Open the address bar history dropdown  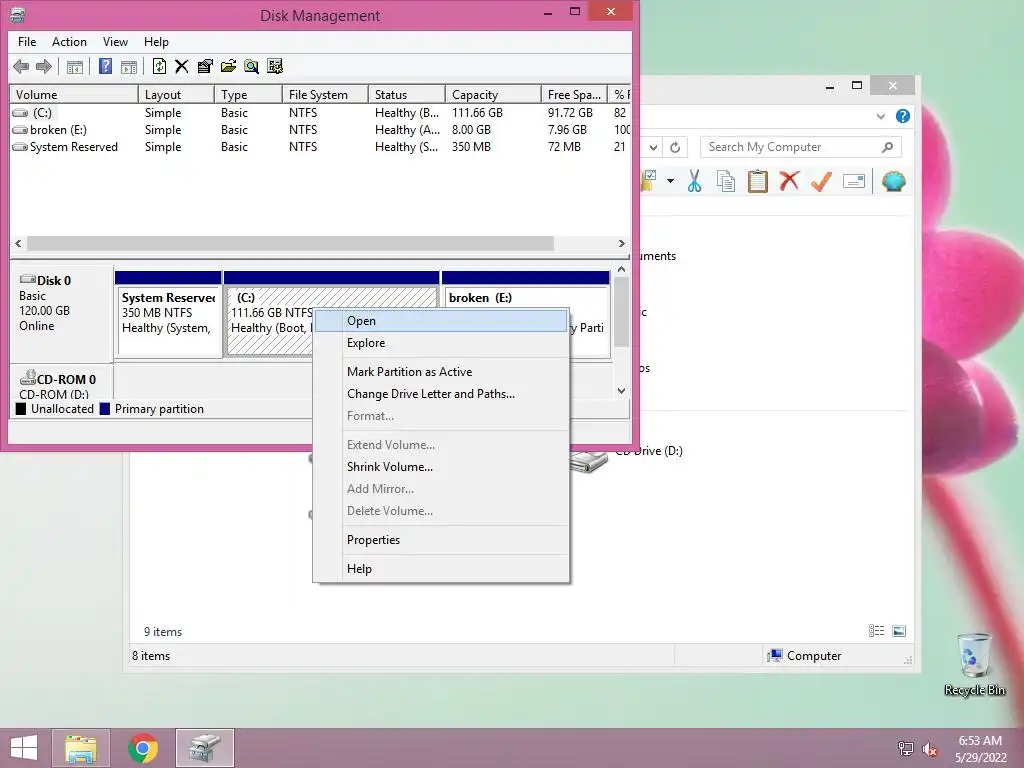(x=653, y=148)
